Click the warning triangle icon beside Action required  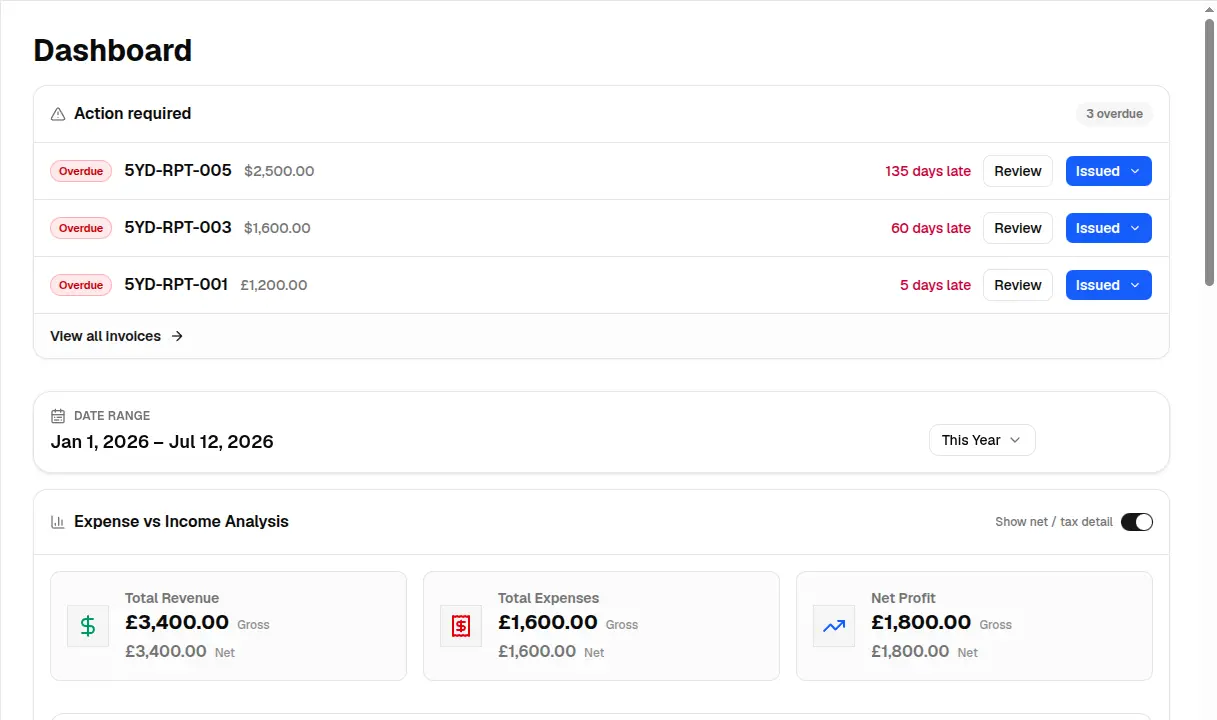(58, 114)
